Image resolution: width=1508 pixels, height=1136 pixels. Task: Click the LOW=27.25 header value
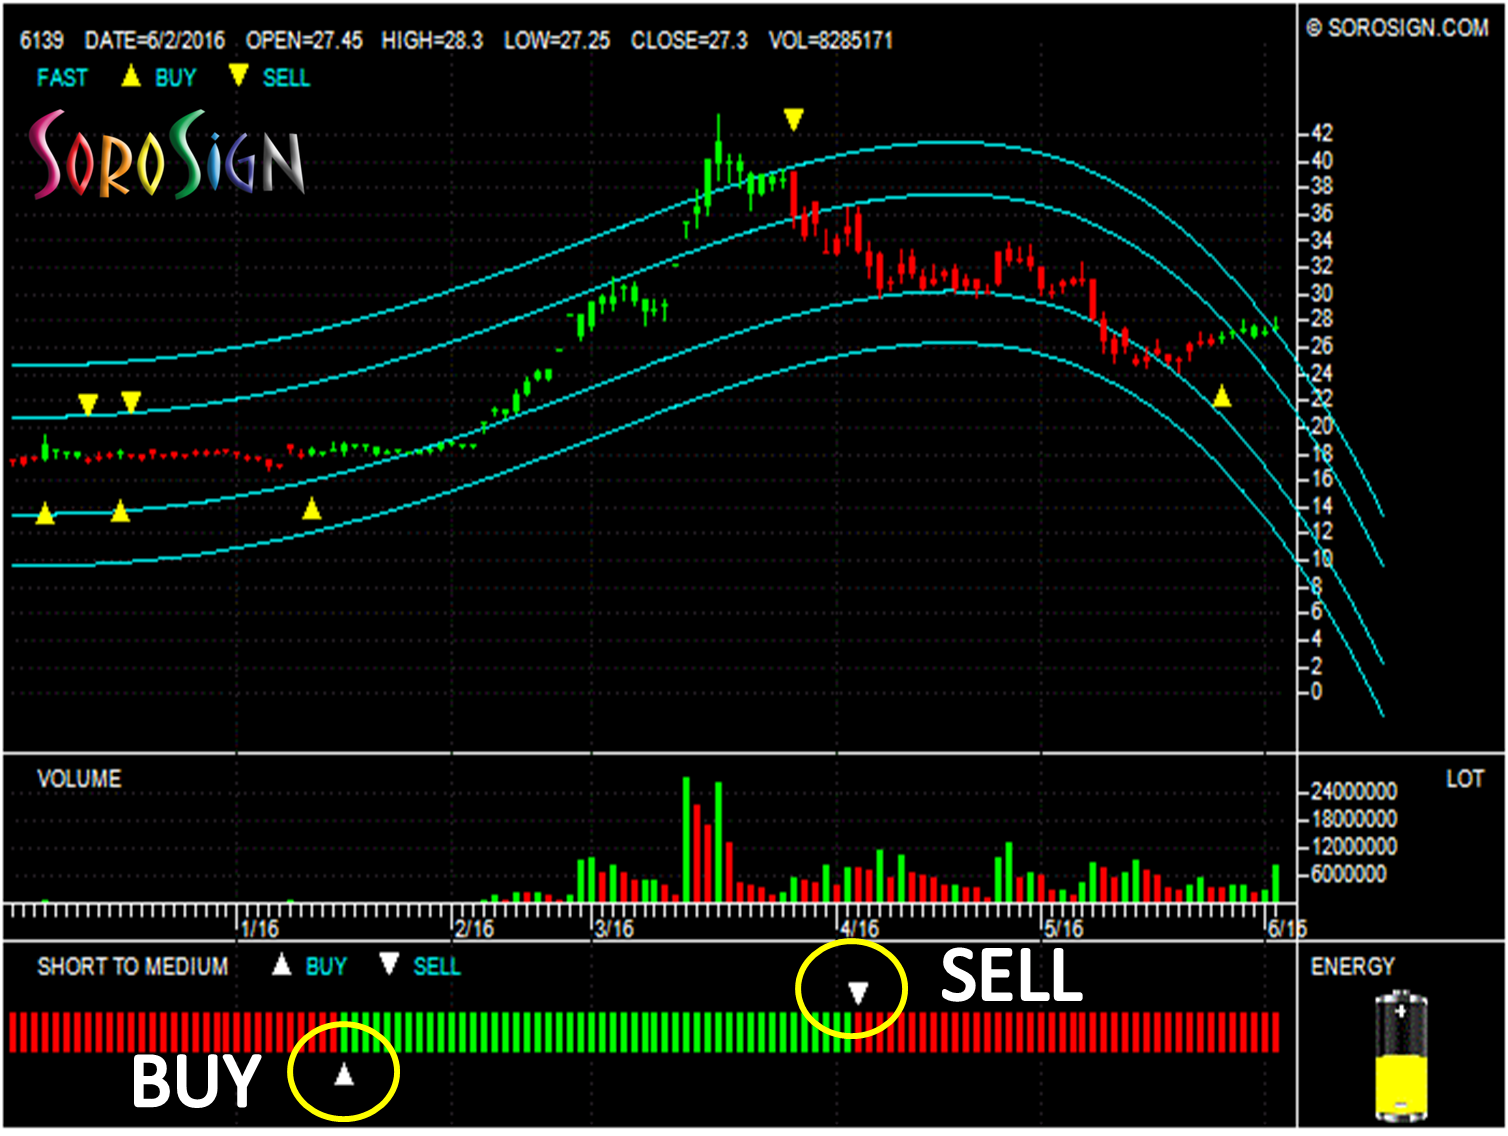557,41
